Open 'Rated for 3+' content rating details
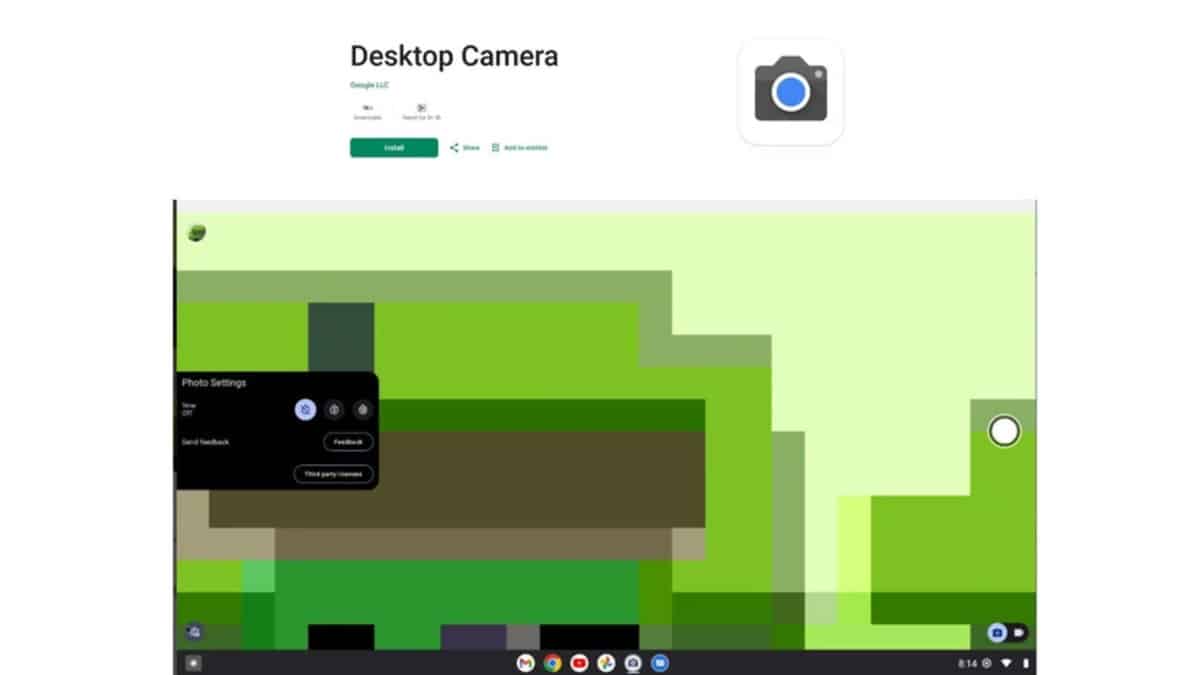The image size is (1199, 675). 421,110
